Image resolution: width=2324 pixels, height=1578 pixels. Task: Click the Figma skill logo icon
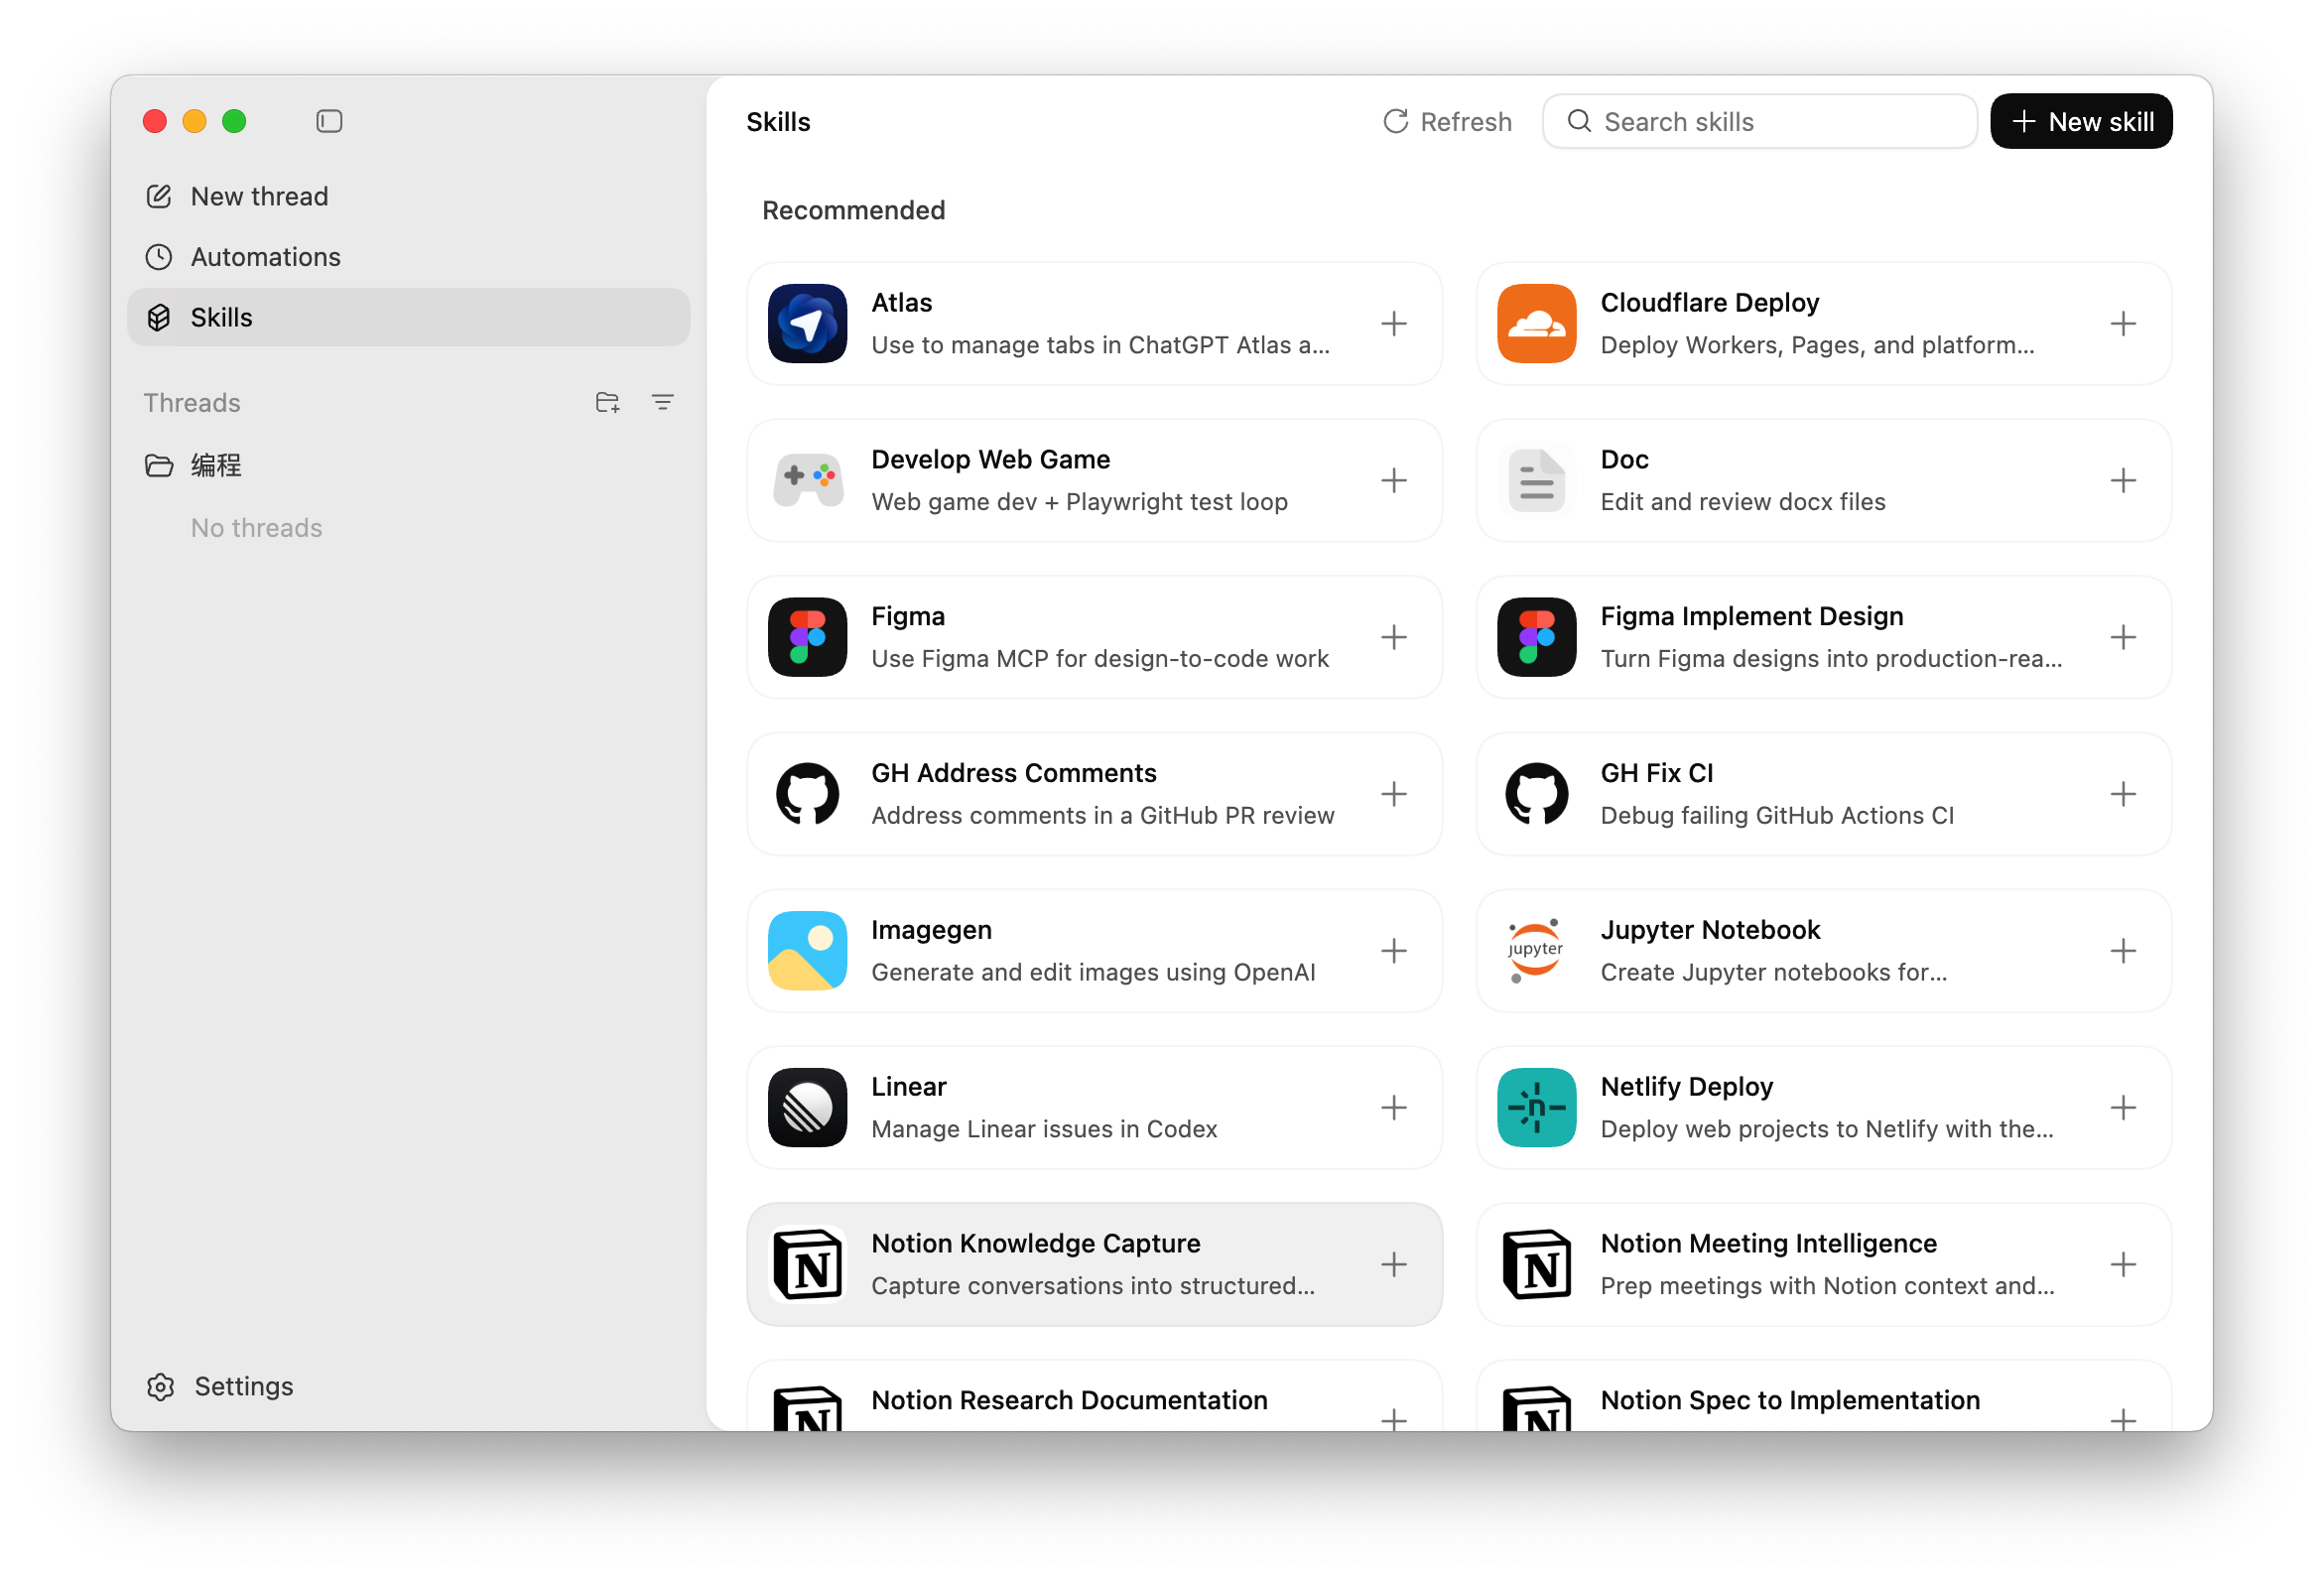[x=807, y=637]
